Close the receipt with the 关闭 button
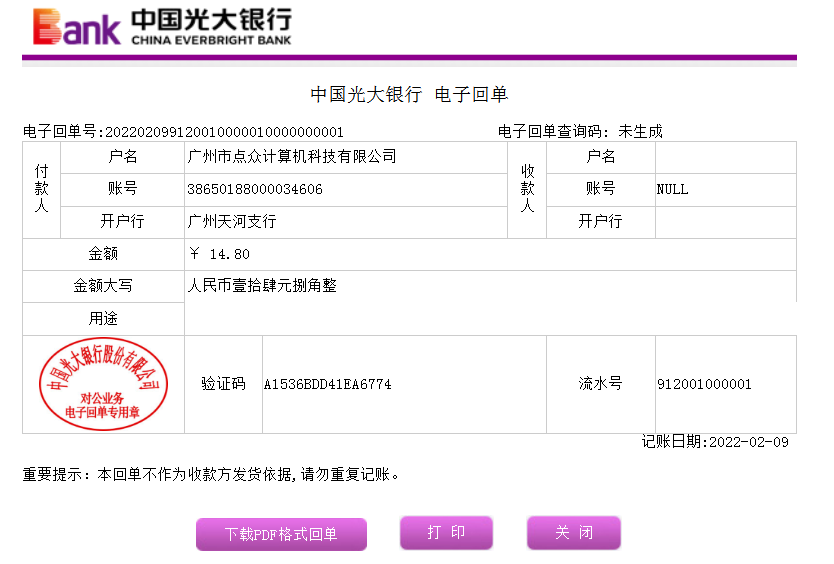 pos(573,532)
